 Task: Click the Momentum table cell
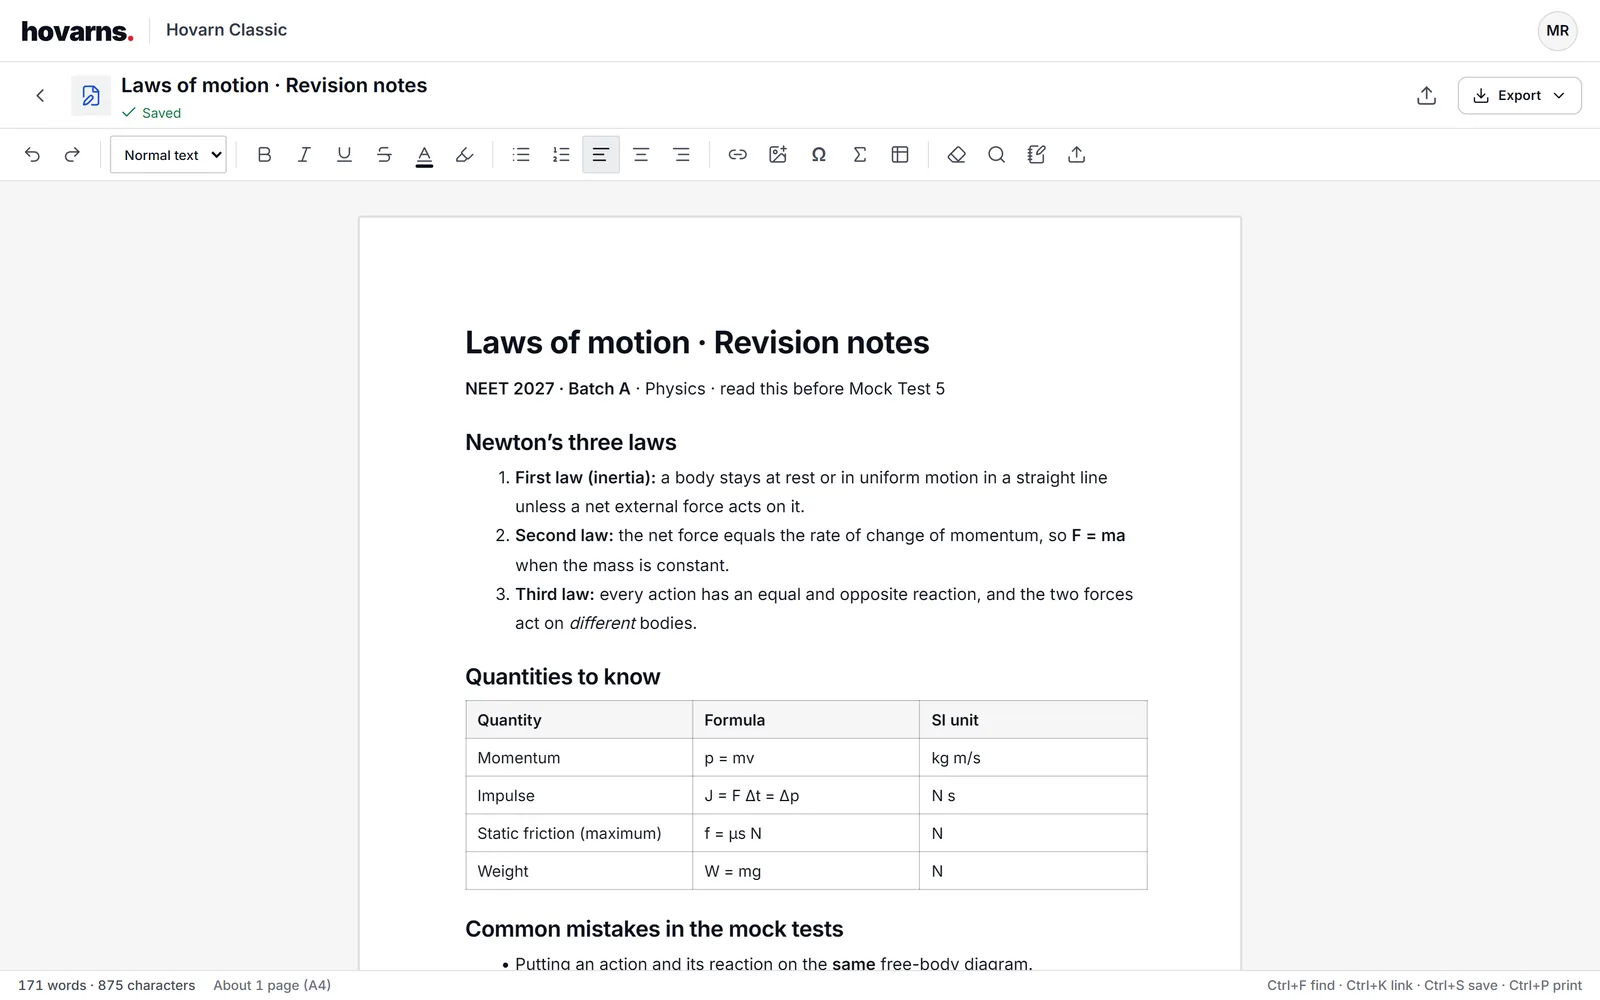[579, 758]
